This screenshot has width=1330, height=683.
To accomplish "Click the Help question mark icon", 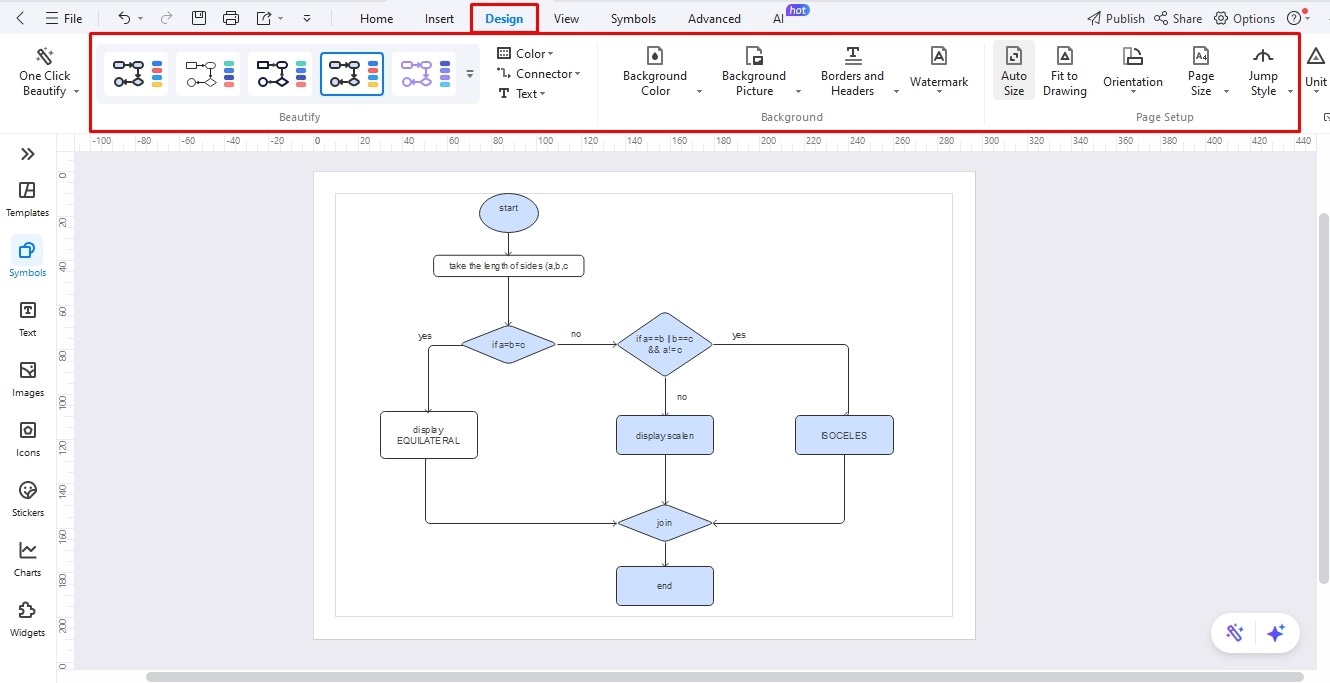I will point(1294,18).
